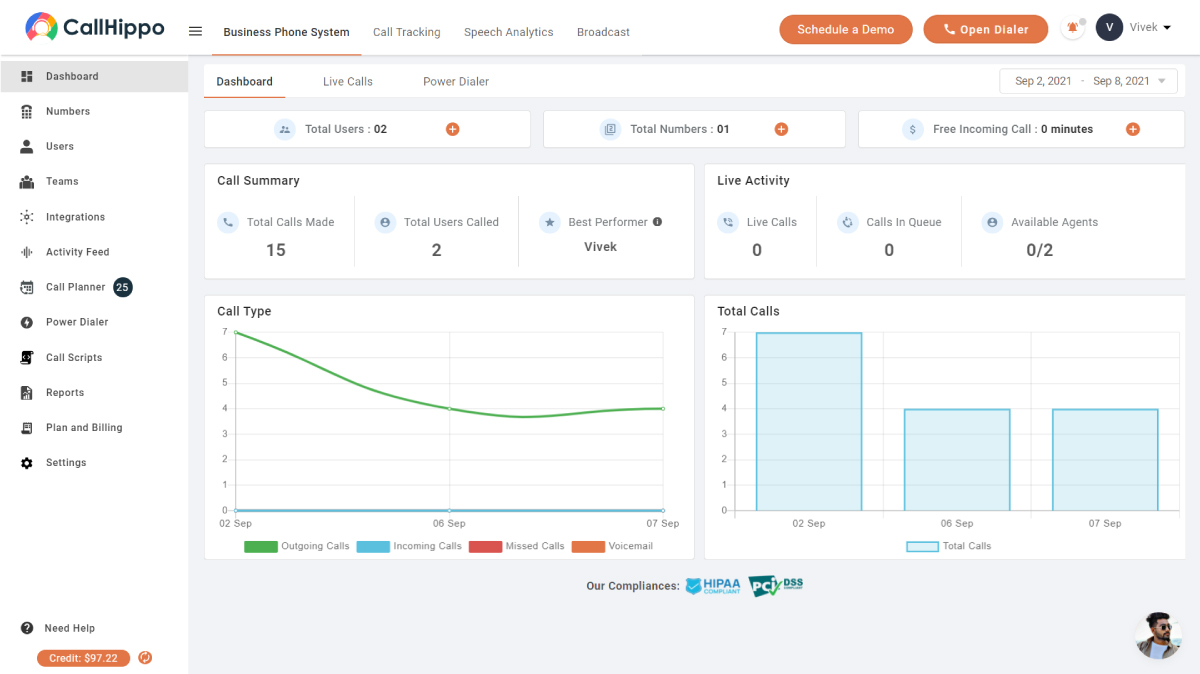
Task: Click the V user avatar circle
Action: tap(1109, 28)
